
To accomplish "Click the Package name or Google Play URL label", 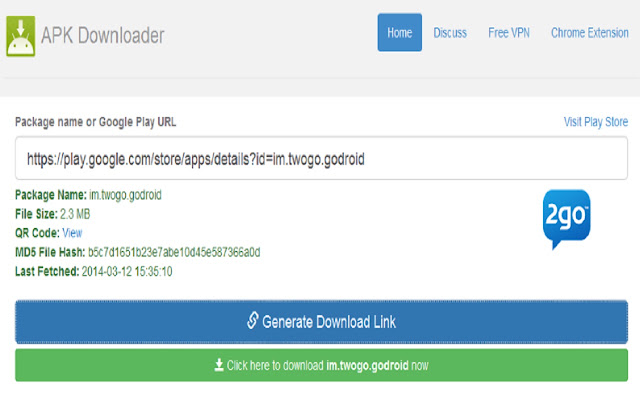I will [x=96, y=122].
